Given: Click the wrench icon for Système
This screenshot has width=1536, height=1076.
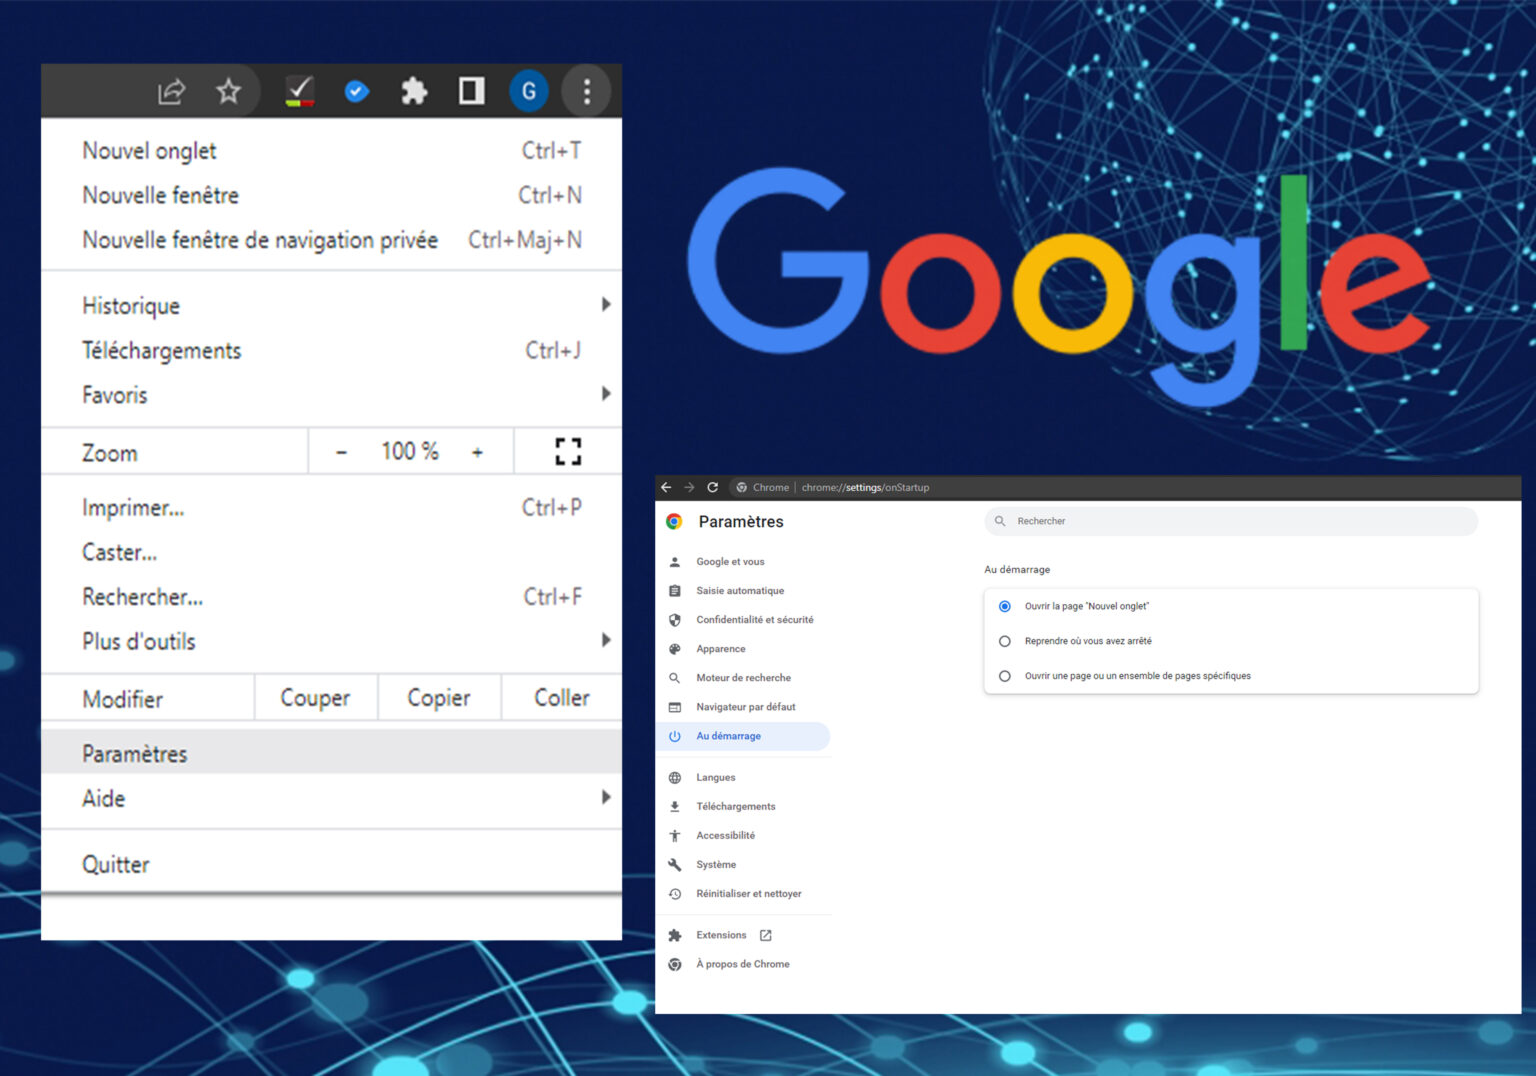Looking at the screenshot, I should (x=675, y=865).
